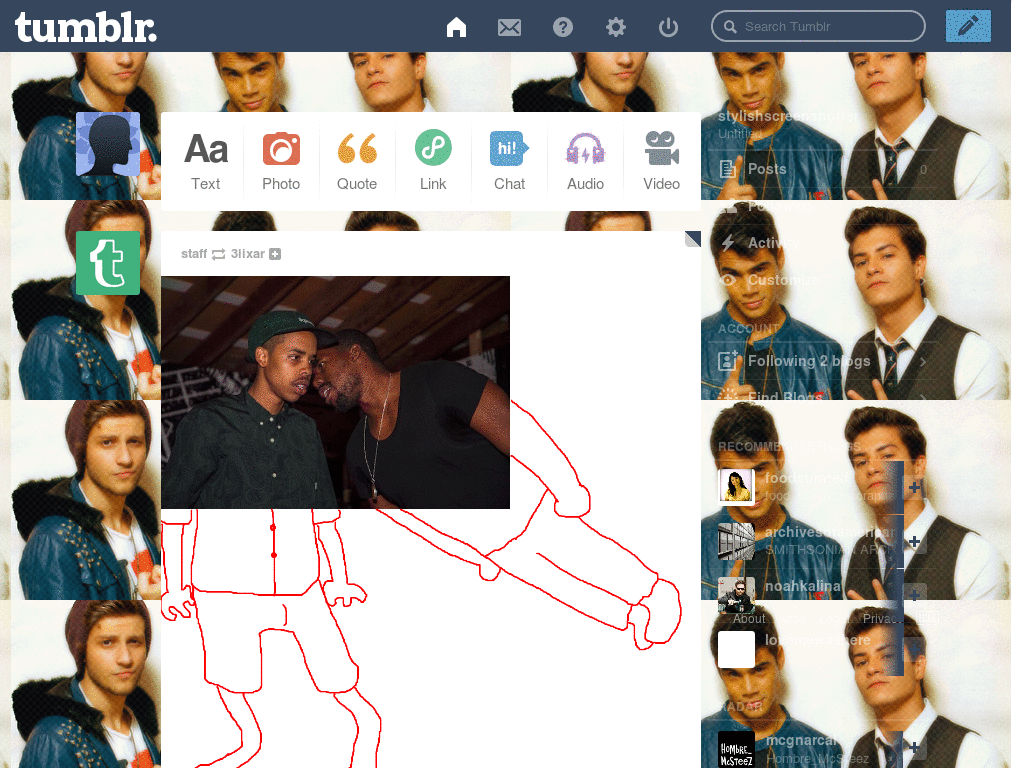Open the stylishscreenshotter blog title

[788, 116]
